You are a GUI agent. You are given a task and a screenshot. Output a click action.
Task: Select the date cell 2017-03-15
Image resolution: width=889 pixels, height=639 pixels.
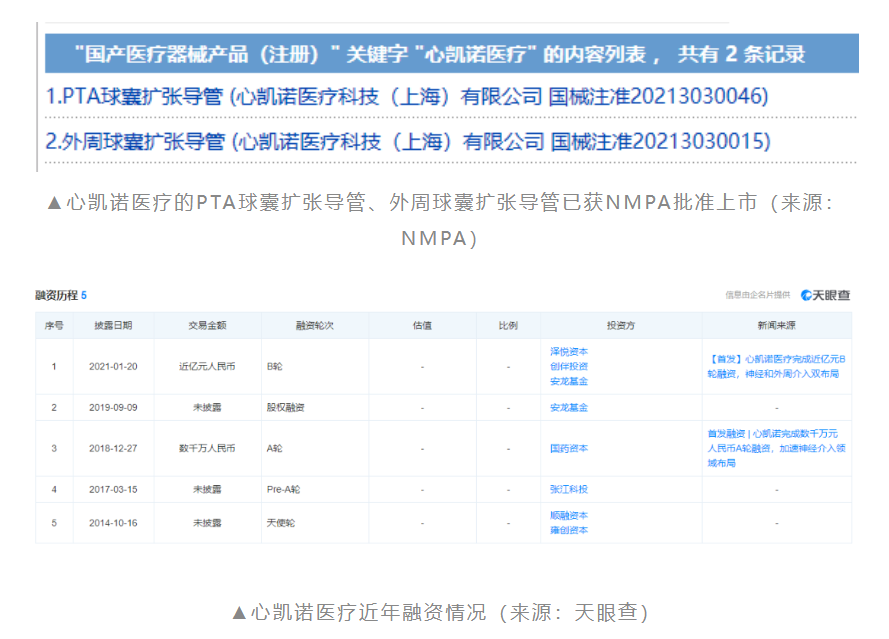point(113,489)
